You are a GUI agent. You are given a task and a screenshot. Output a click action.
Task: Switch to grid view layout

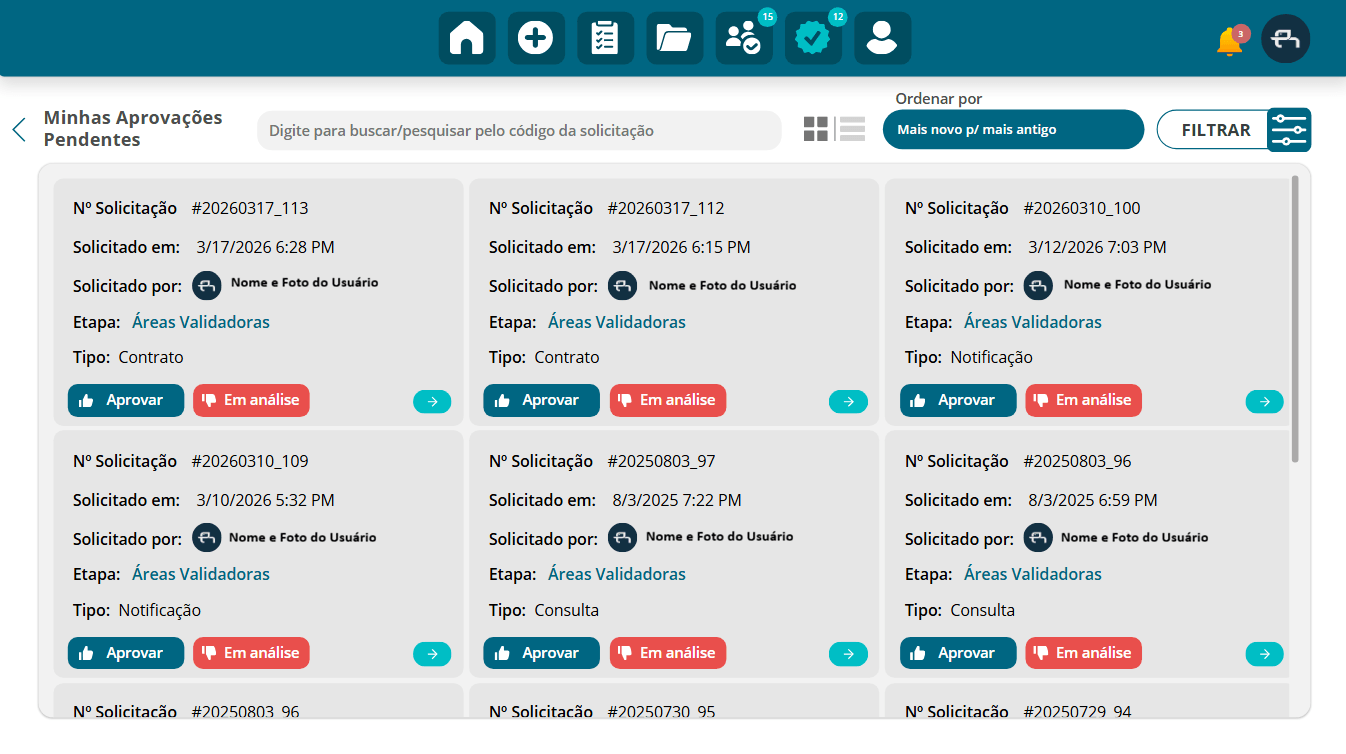[816, 129]
